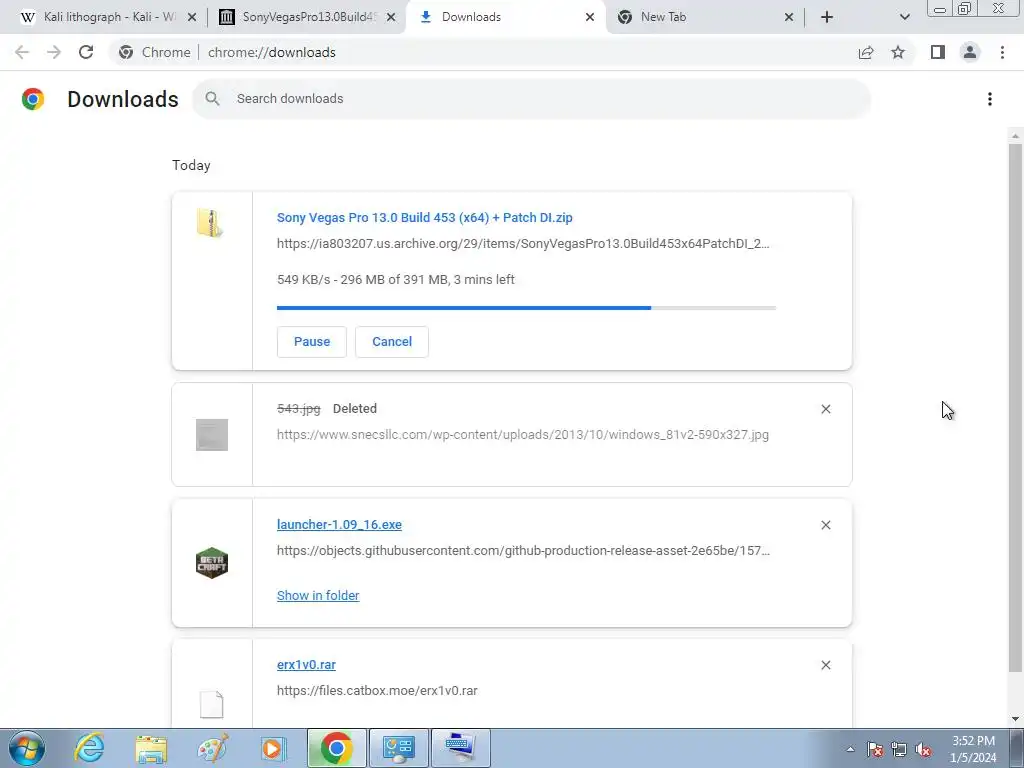Open the Downloads page more actions menu
The image size is (1024, 768).
(990, 99)
